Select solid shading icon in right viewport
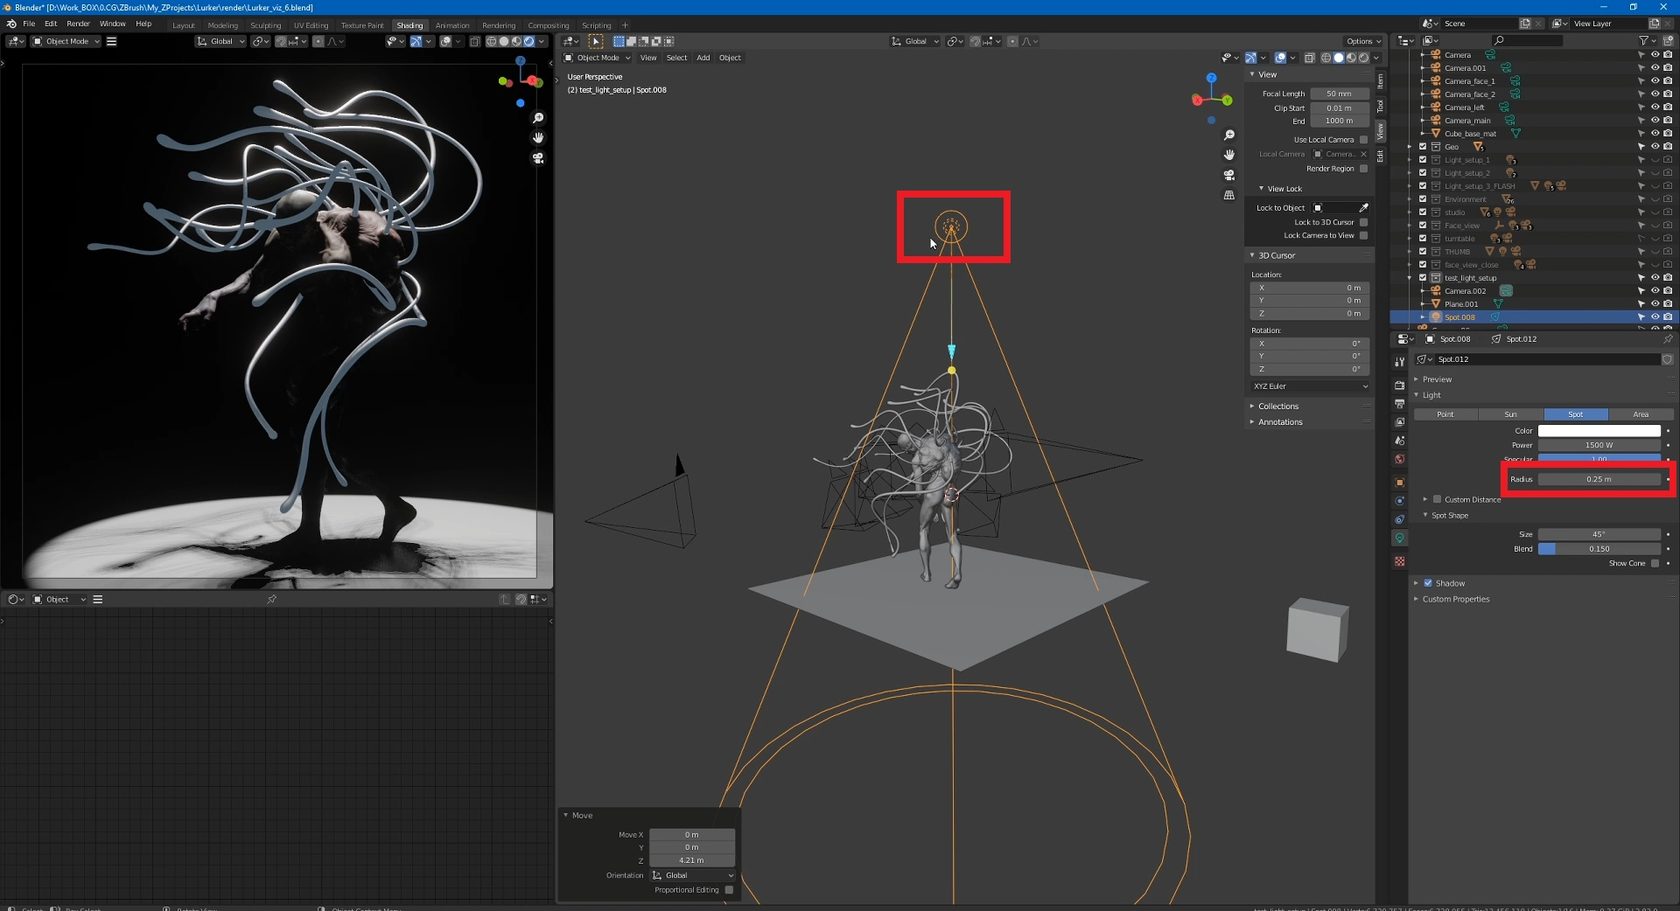This screenshot has height=911, width=1680. coord(1339,58)
